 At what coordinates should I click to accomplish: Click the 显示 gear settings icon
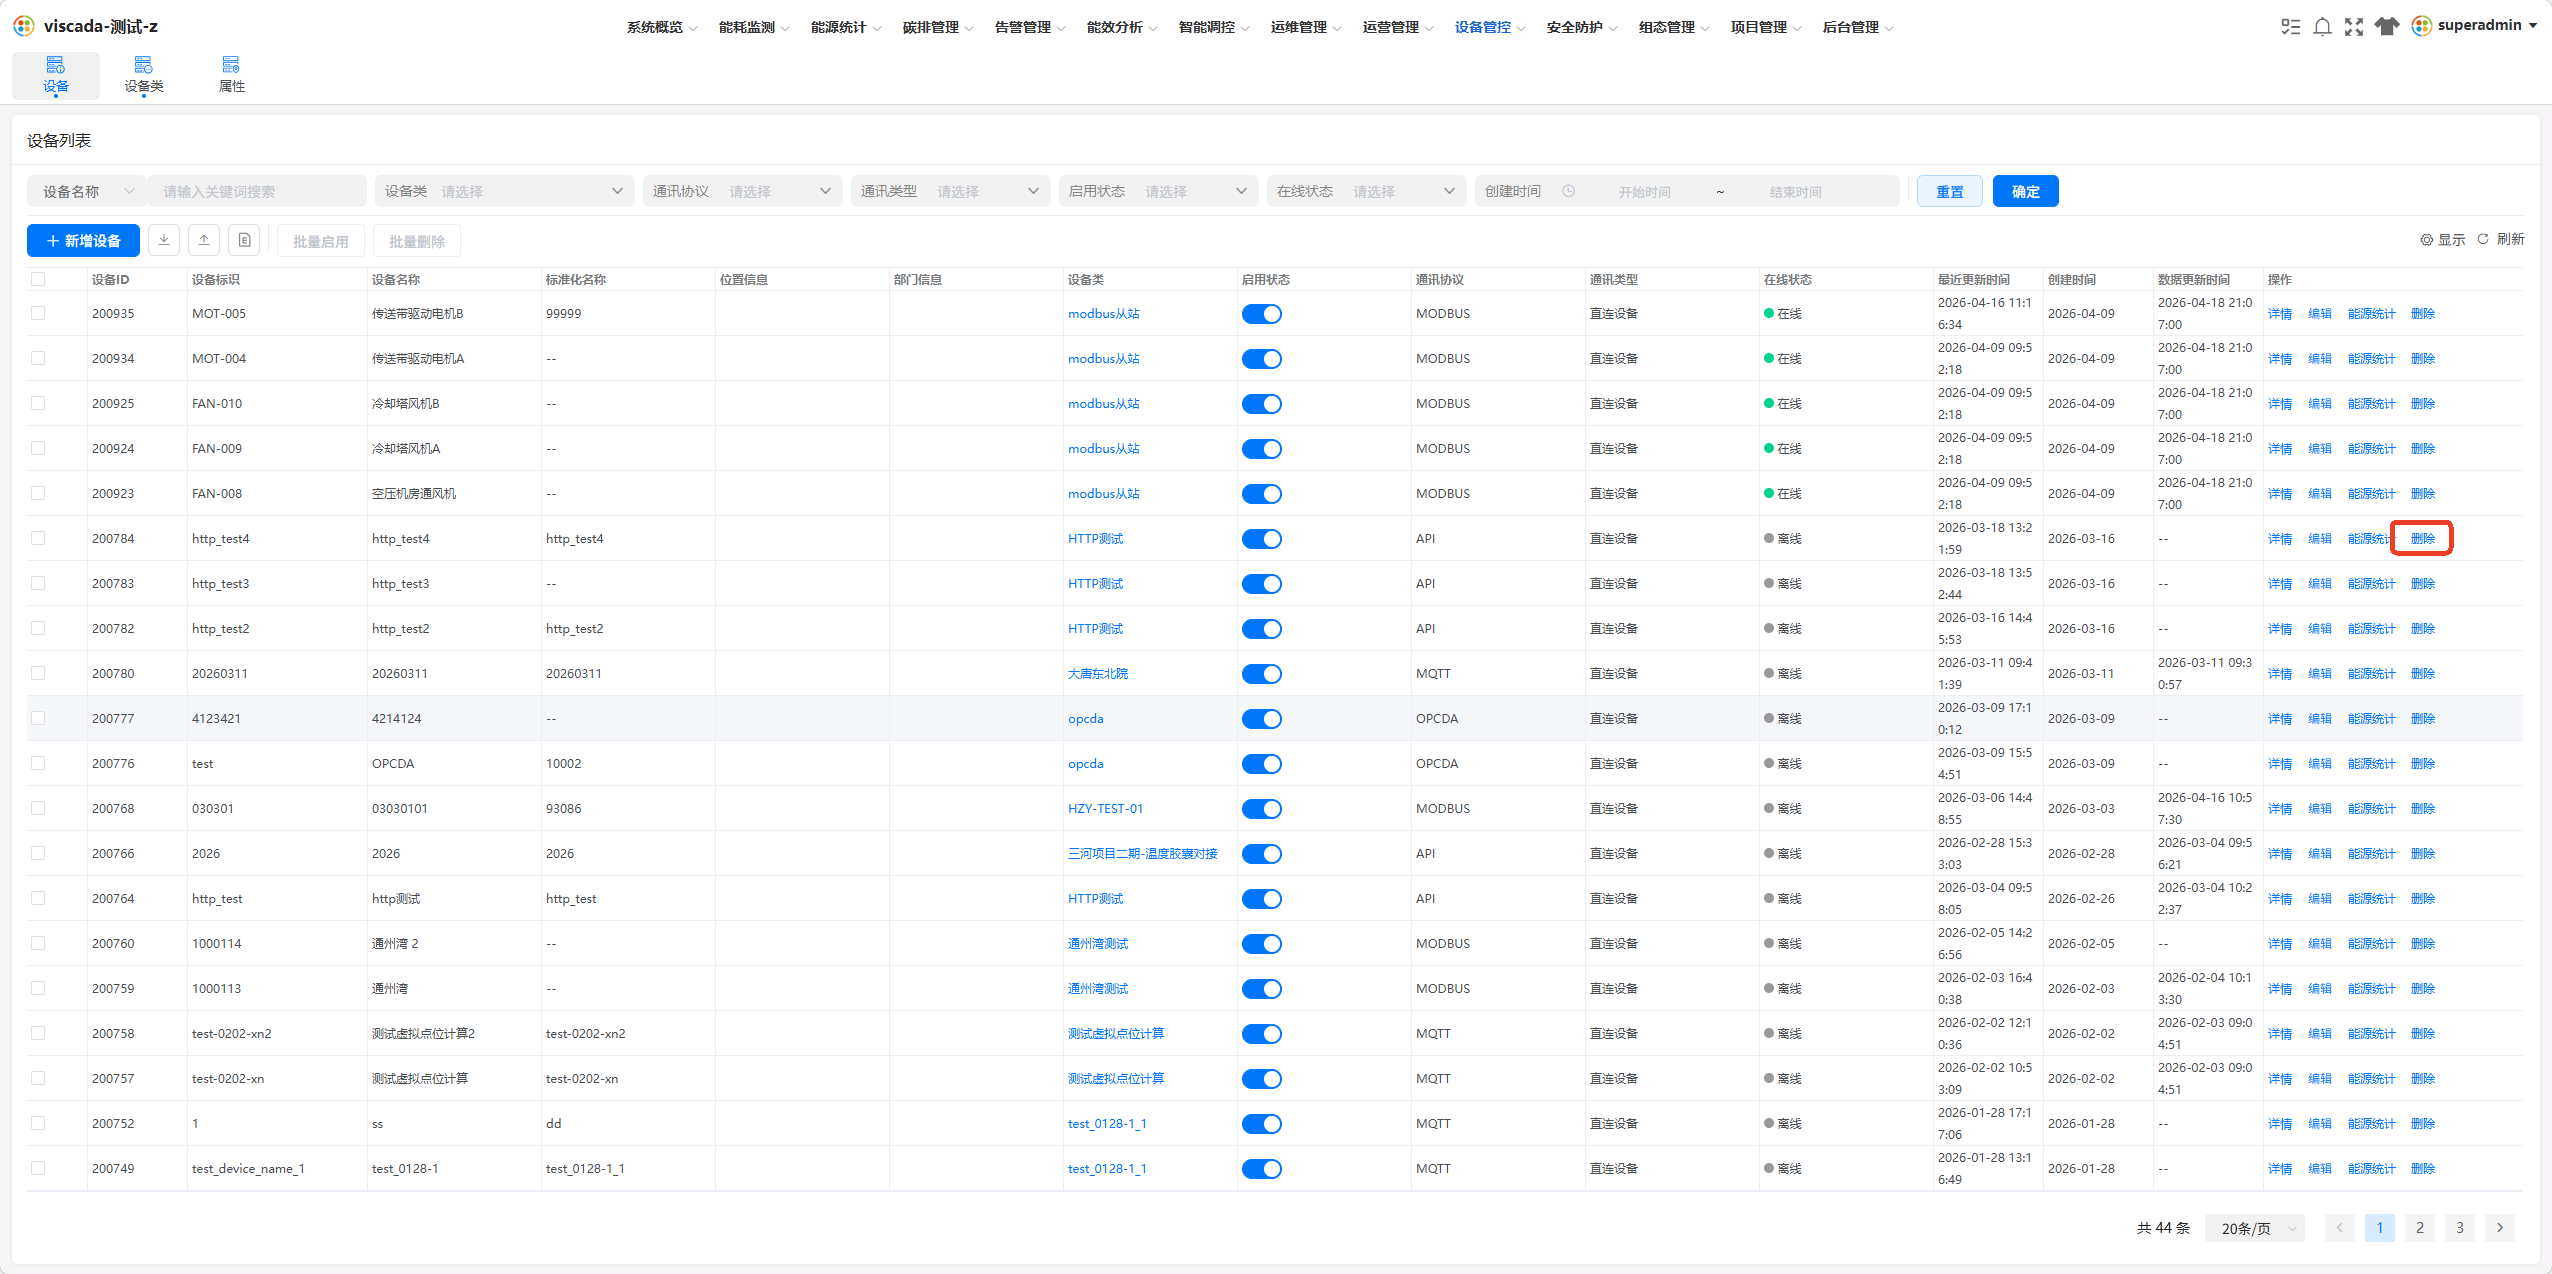click(2426, 240)
